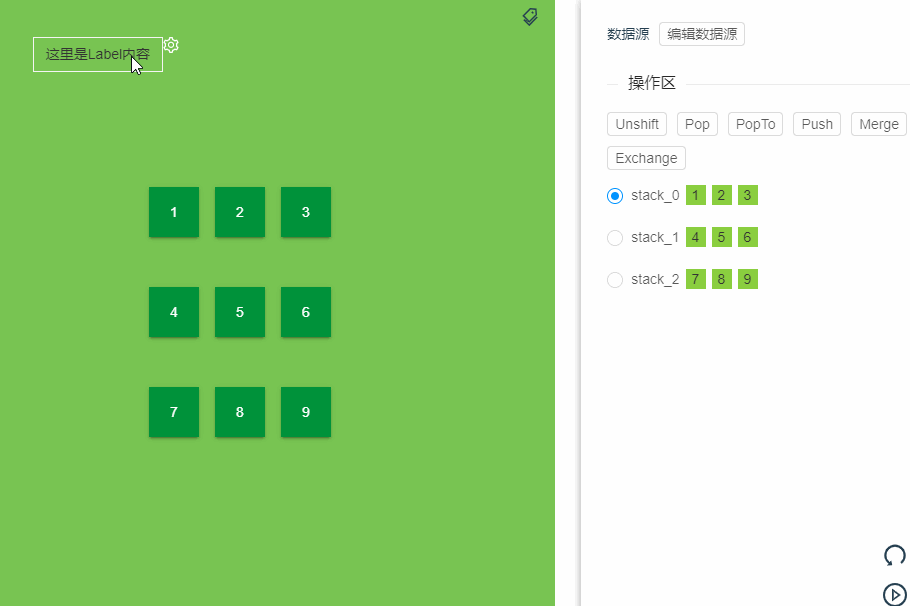
Task: Select the stack_1 radio button
Action: tap(615, 238)
